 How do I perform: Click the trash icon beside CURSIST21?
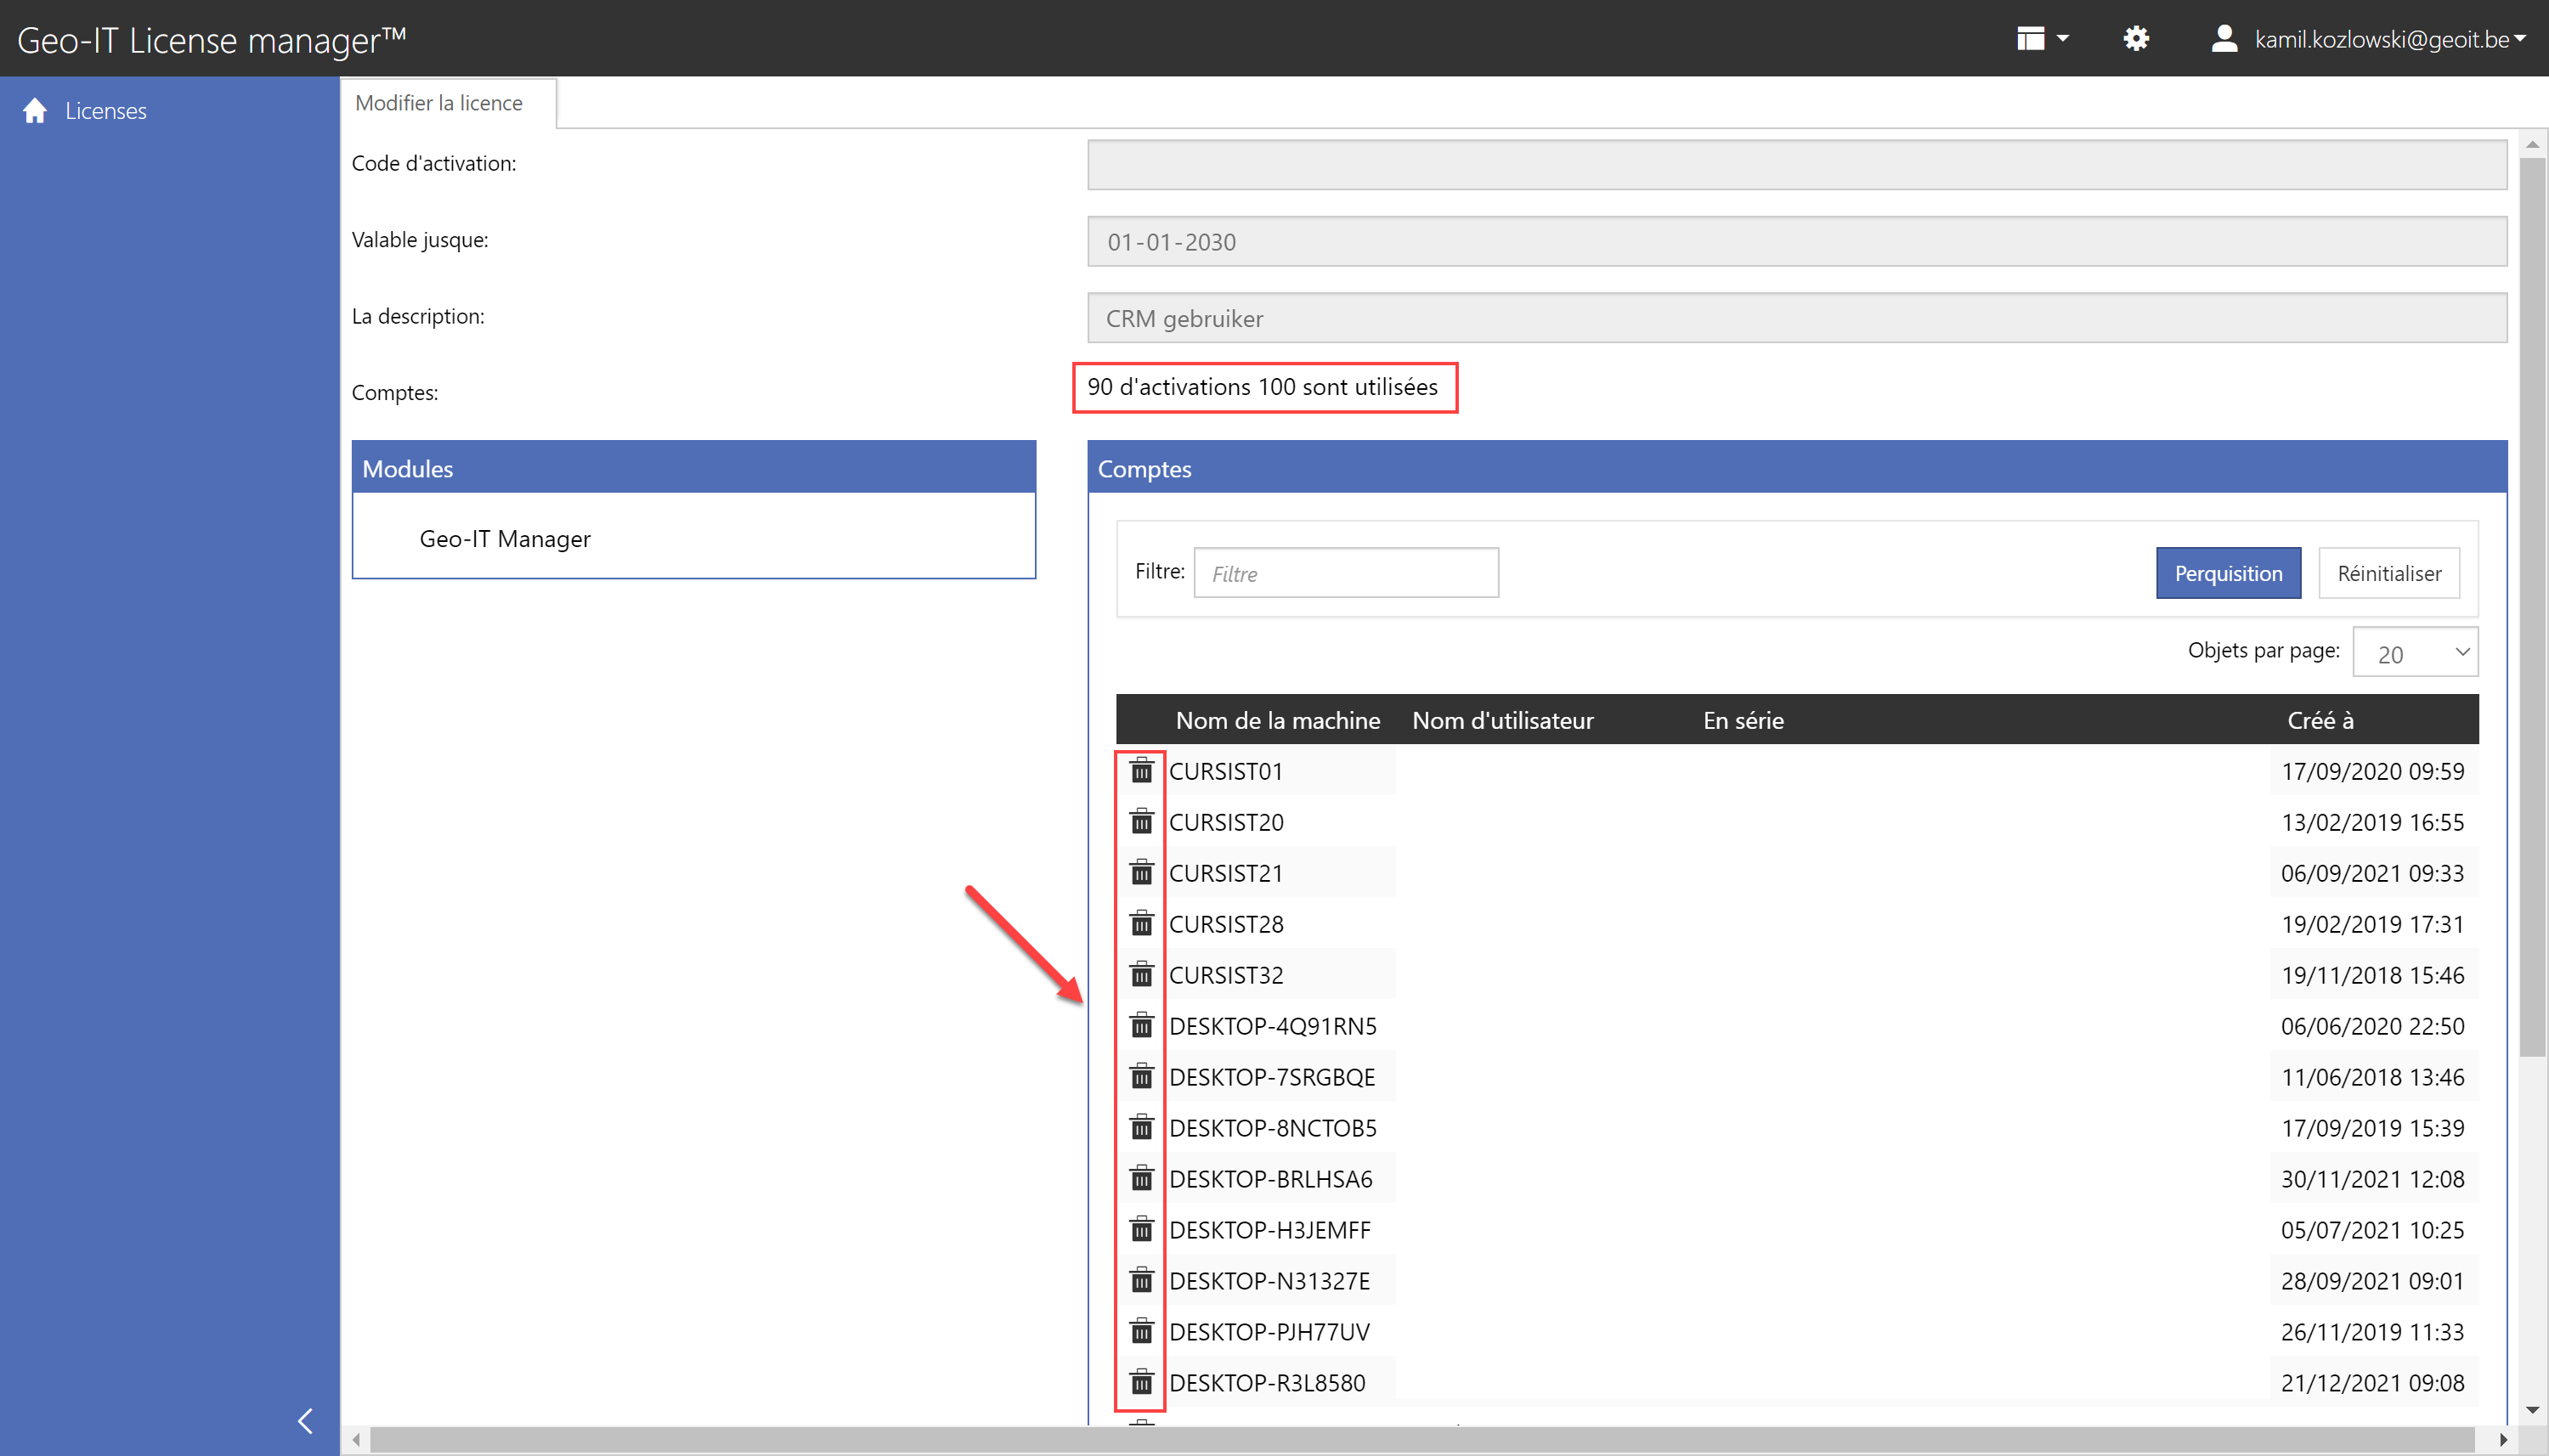pos(1141,873)
